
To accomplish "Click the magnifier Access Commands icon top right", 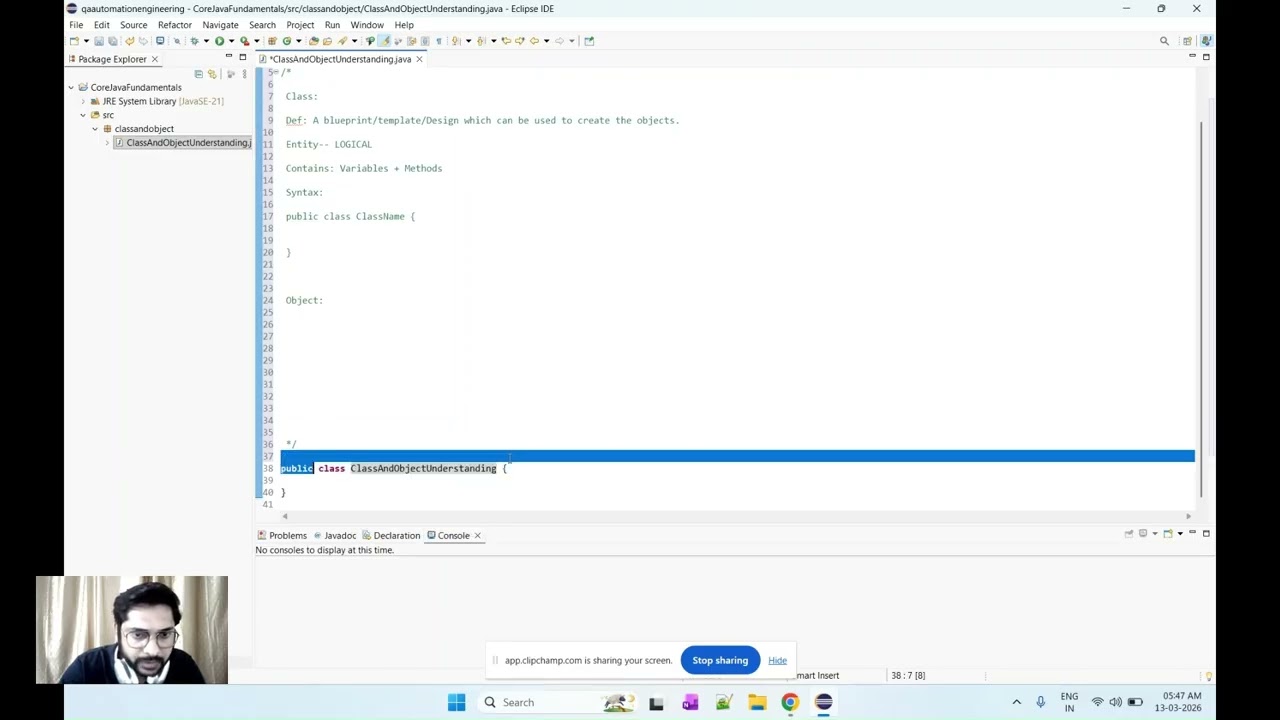I will 1164,41.
